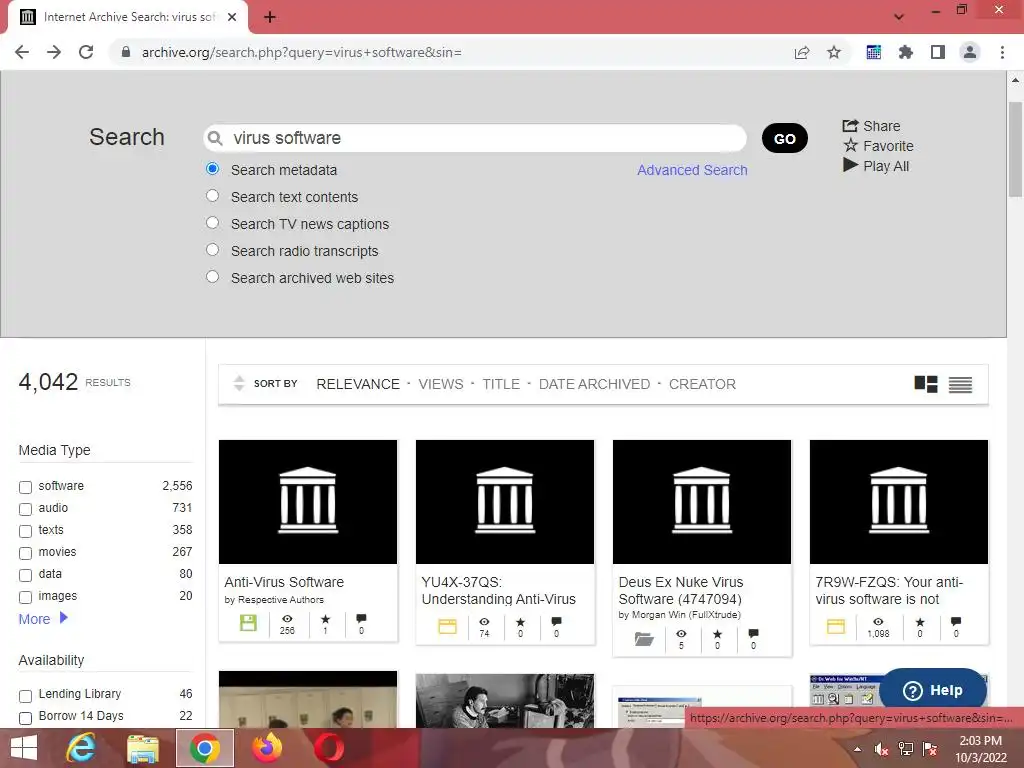The height and width of the screenshot is (768, 1024).
Task: Check the images media type filter
Action: (x=25, y=598)
